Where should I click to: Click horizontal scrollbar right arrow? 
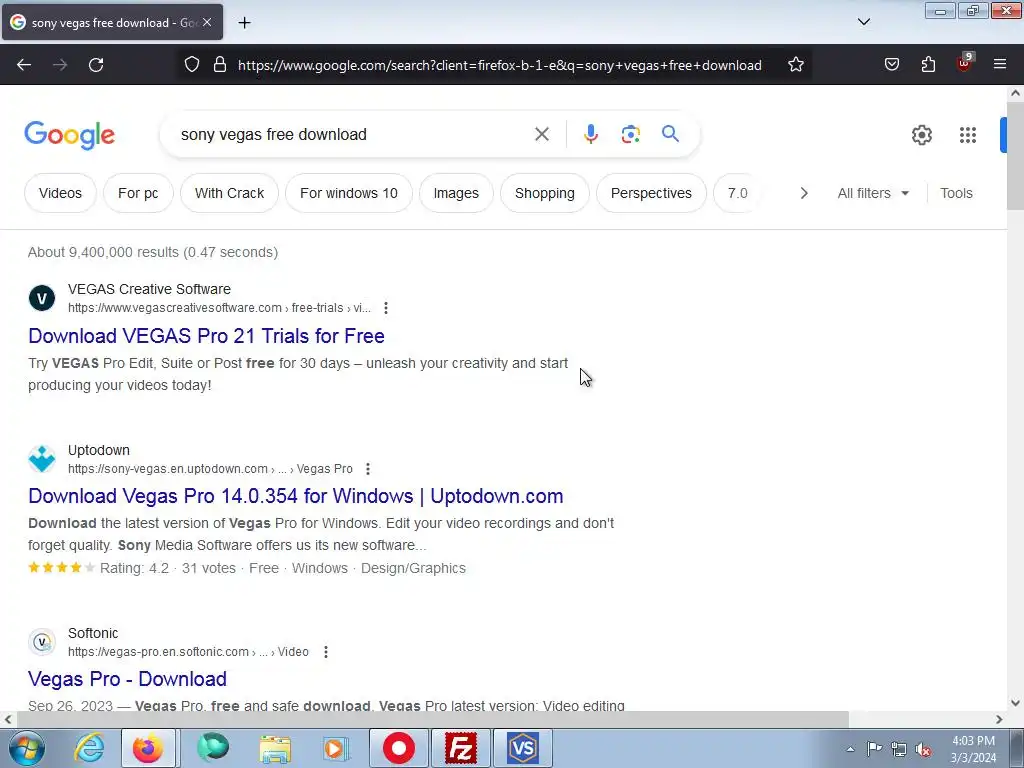coord(999,719)
